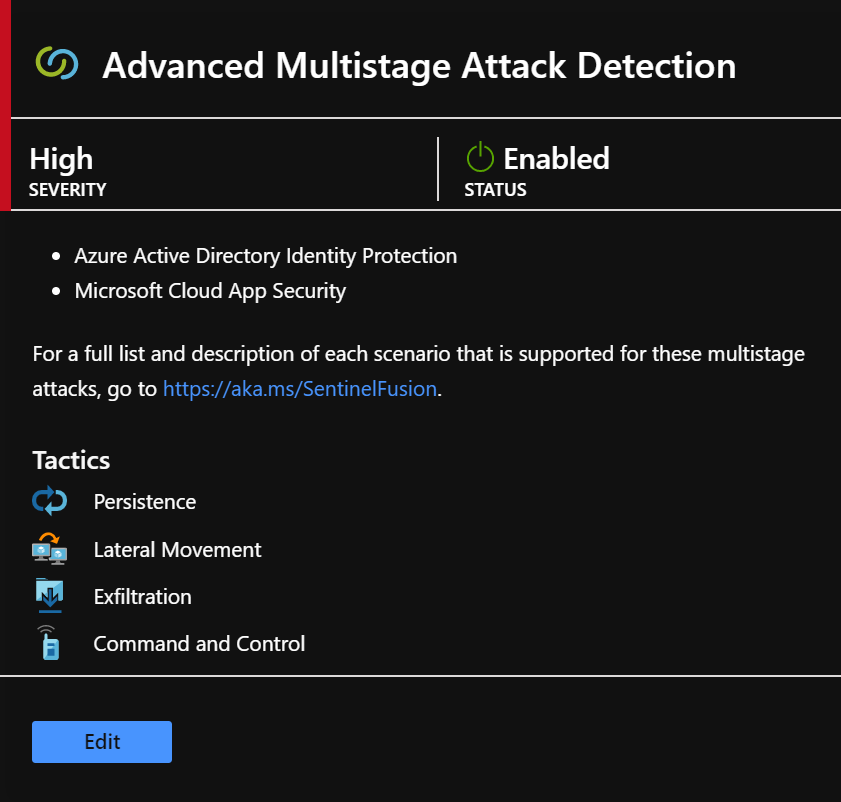Select the High severity label
This screenshot has width=841, height=802.
click(x=60, y=158)
